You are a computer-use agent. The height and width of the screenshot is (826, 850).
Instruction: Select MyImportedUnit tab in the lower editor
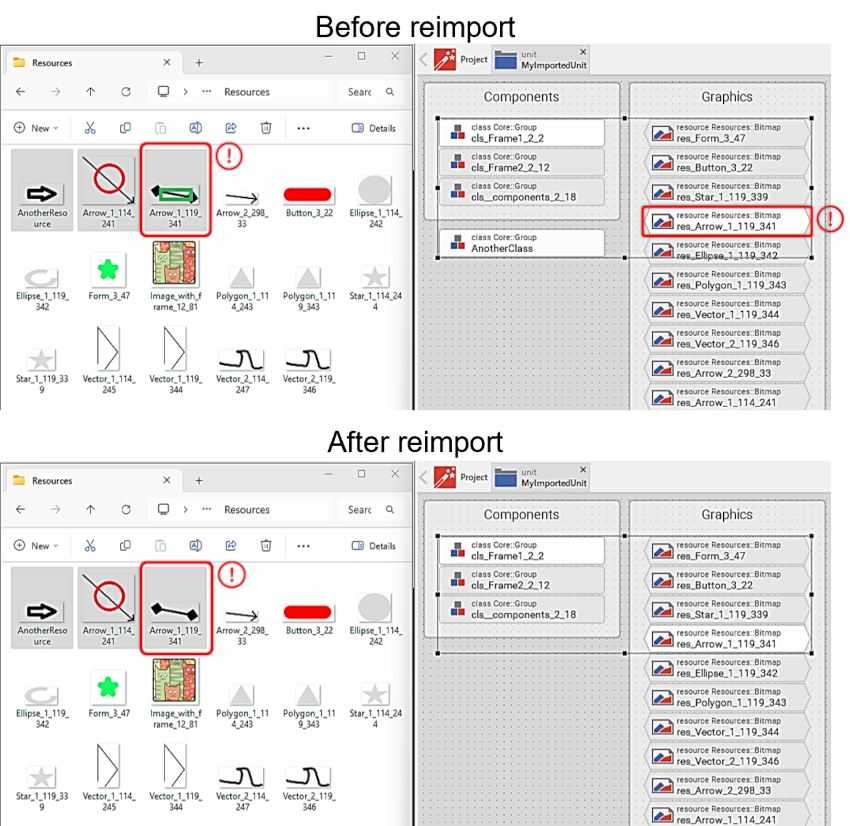point(543,477)
